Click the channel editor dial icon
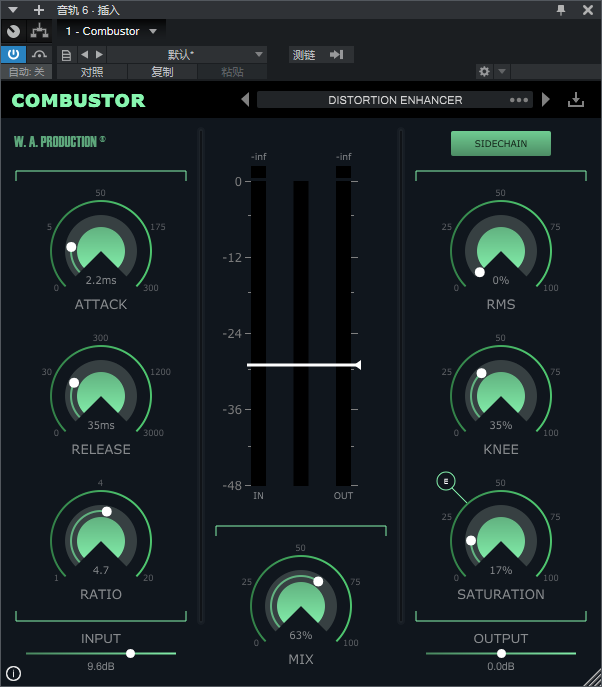This screenshot has height=687, width=602. click(x=14, y=31)
